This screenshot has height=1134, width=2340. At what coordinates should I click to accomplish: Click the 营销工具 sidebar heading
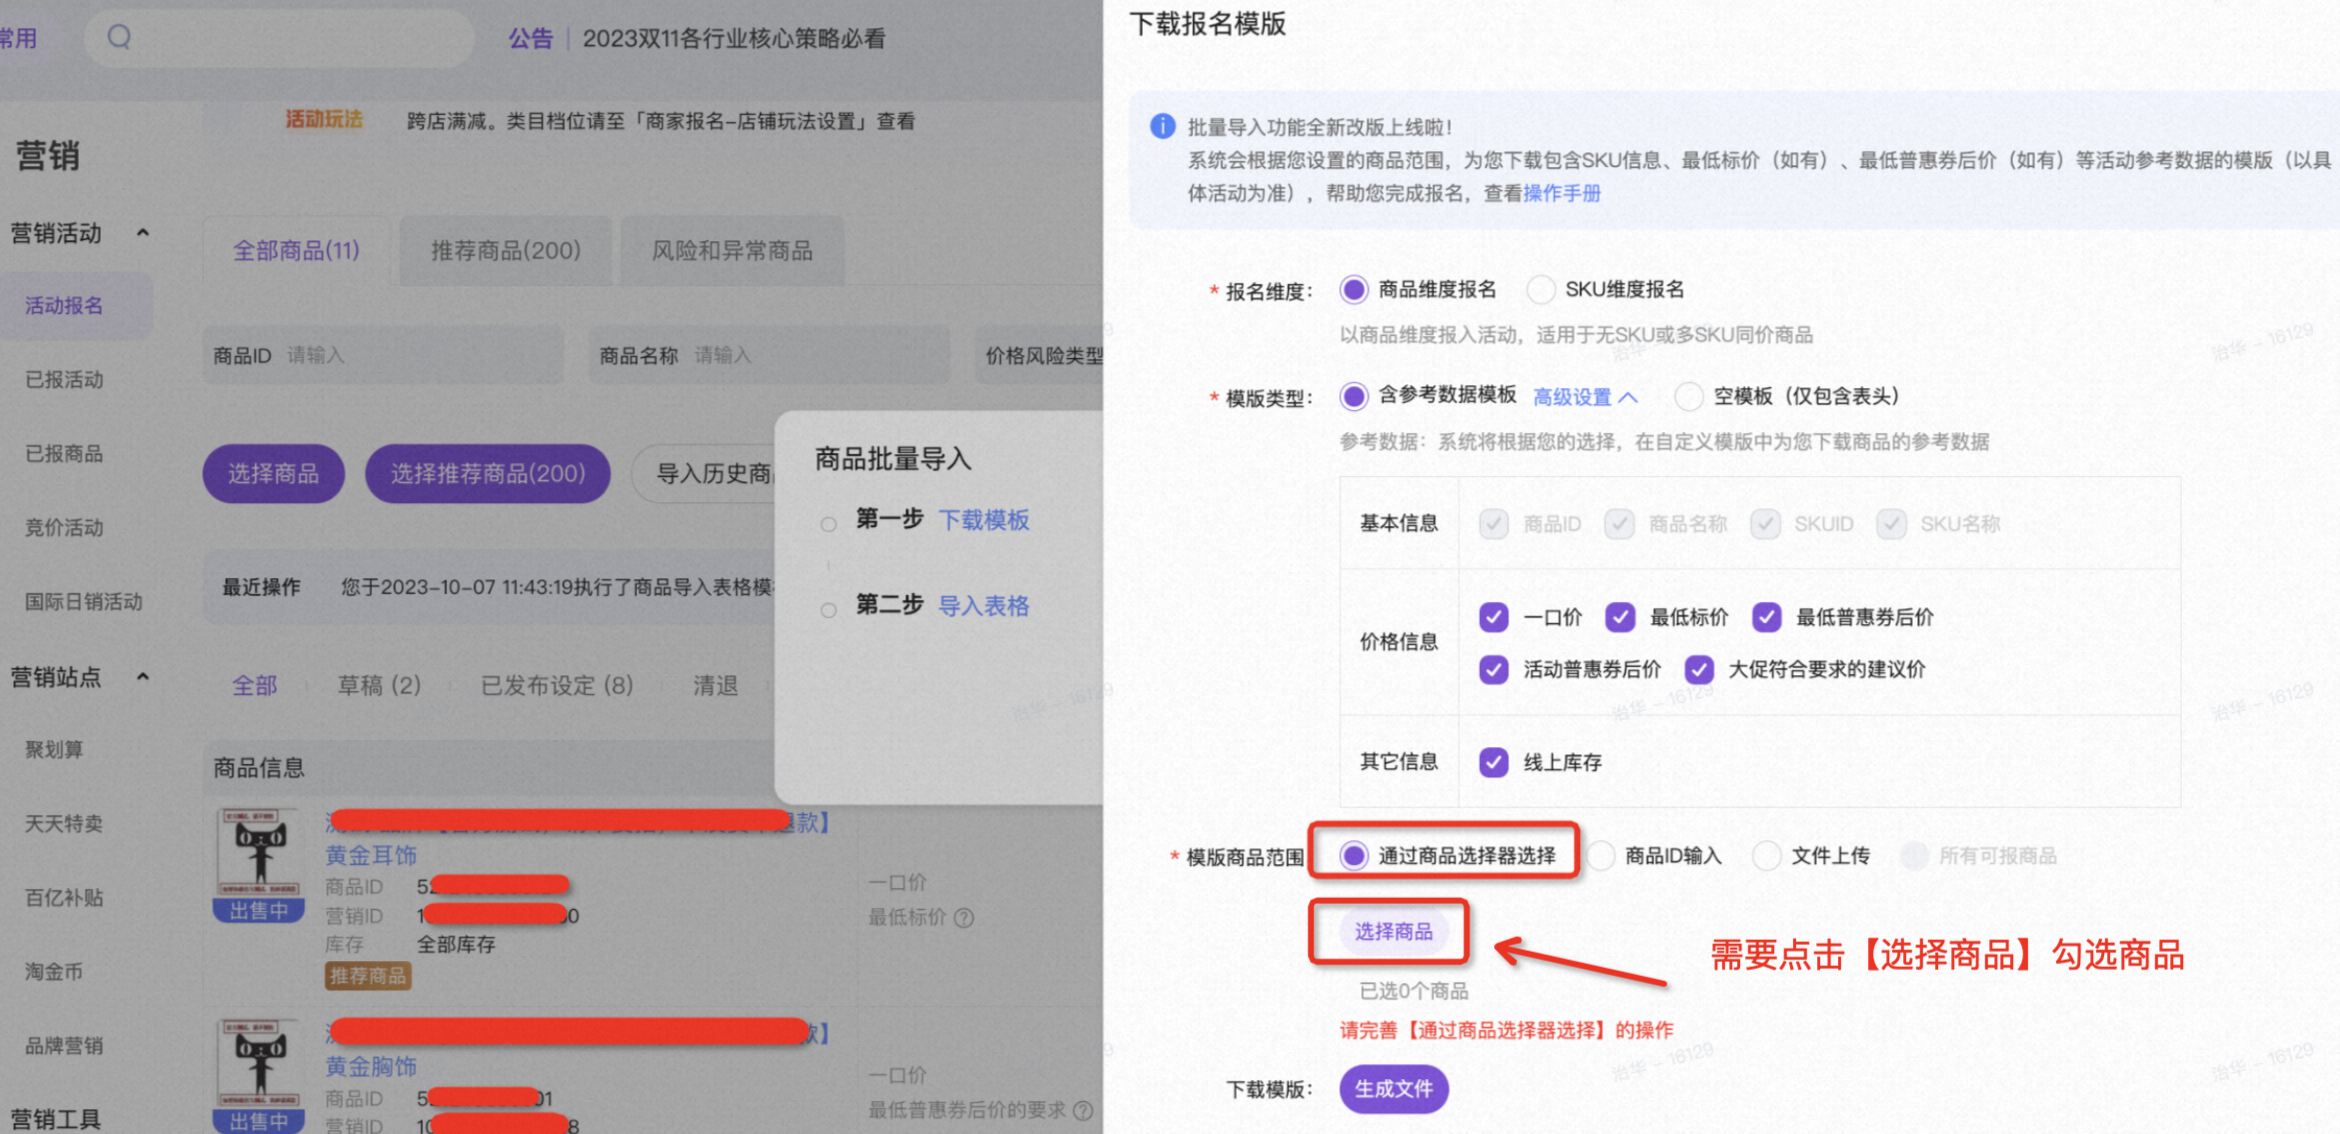pyautogui.click(x=56, y=1118)
